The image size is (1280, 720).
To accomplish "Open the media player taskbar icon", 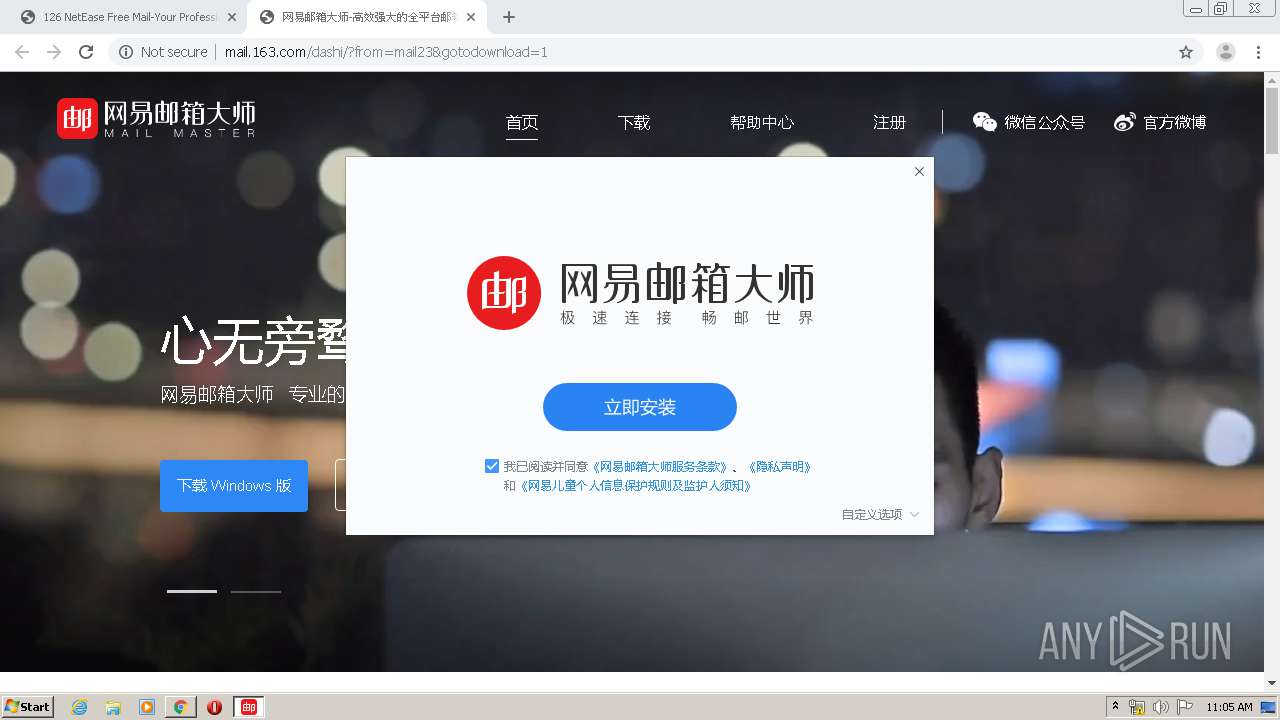I will (x=147, y=707).
